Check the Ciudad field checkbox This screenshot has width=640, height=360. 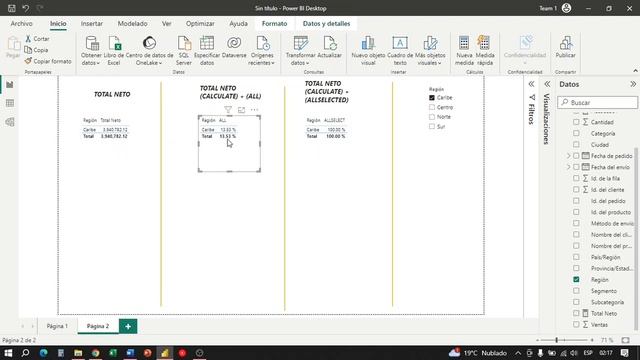tap(576, 144)
